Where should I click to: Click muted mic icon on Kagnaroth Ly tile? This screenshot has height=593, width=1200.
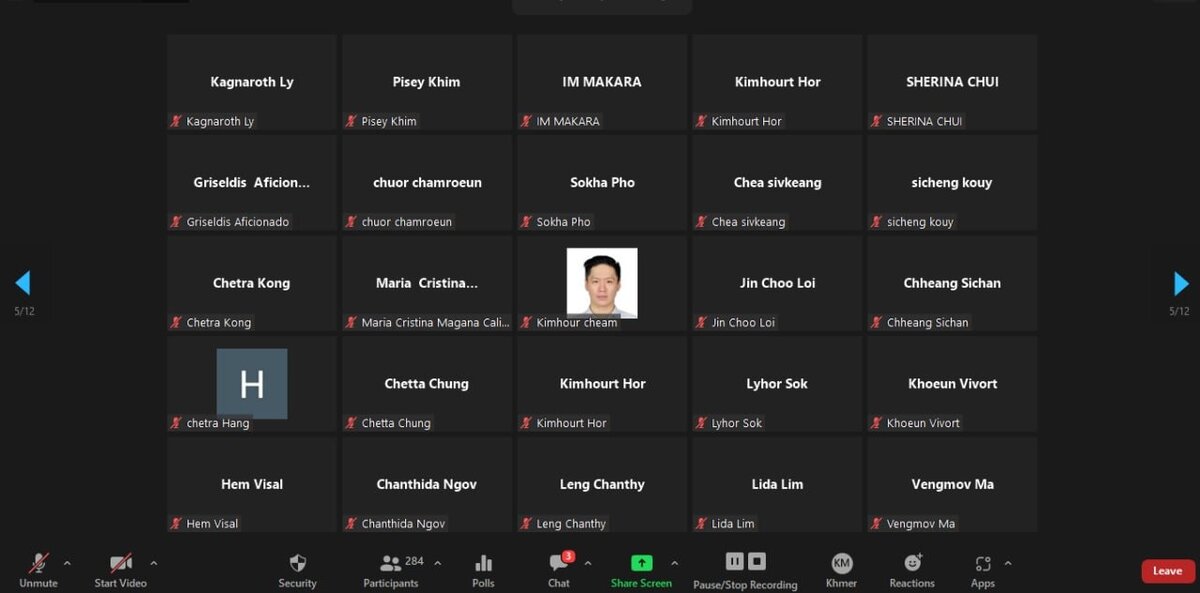176,121
